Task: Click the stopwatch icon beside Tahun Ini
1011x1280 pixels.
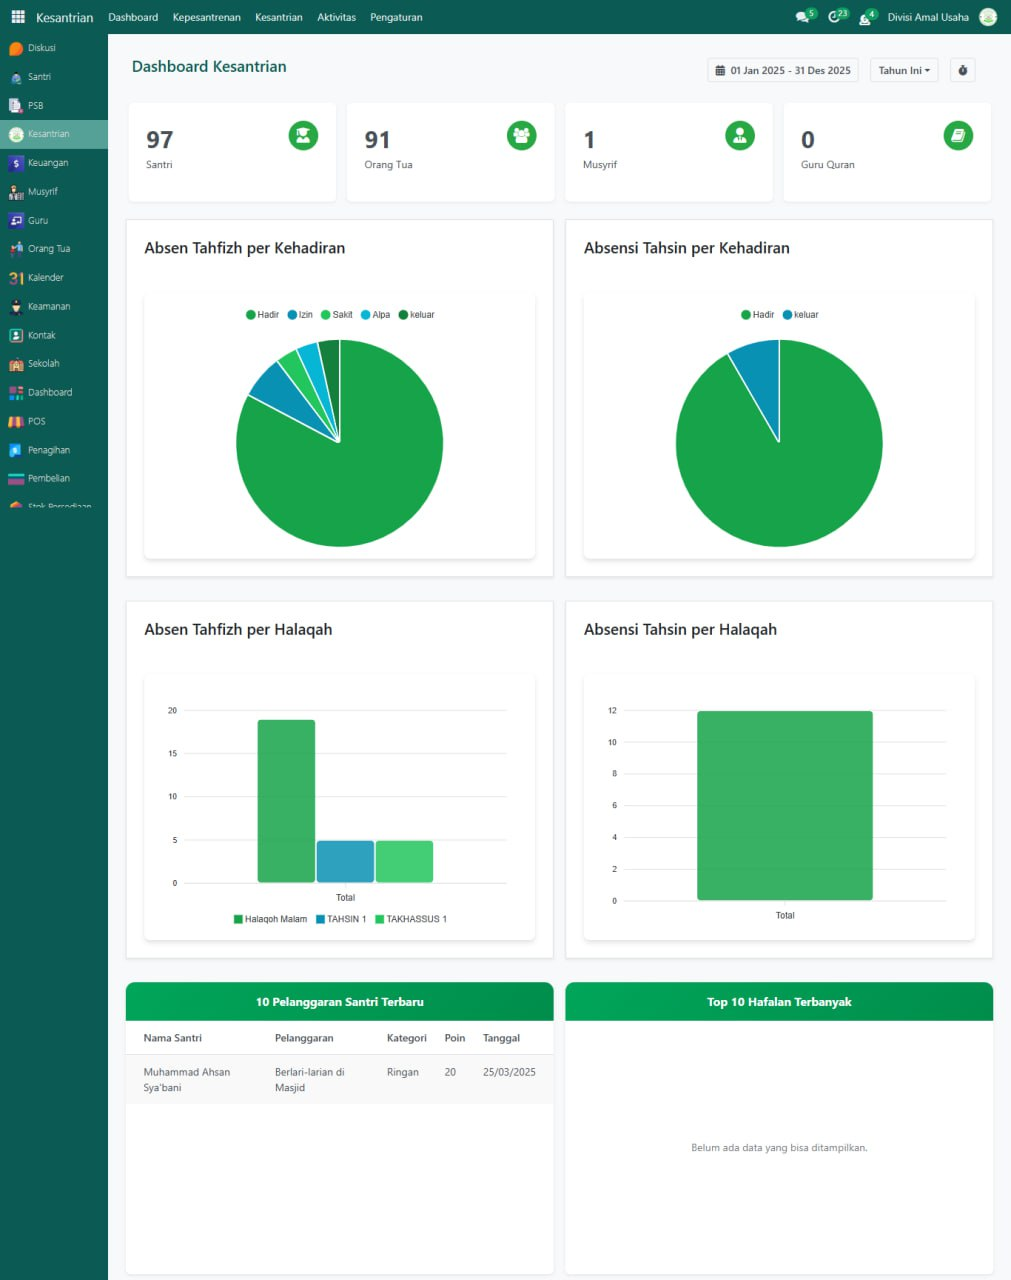Action: (962, 71)
